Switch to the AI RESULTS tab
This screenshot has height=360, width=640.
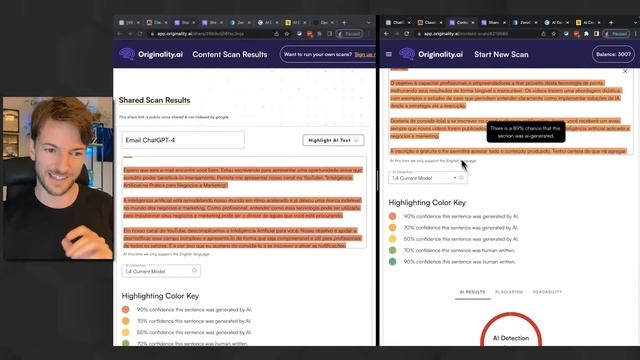(472, 292)
